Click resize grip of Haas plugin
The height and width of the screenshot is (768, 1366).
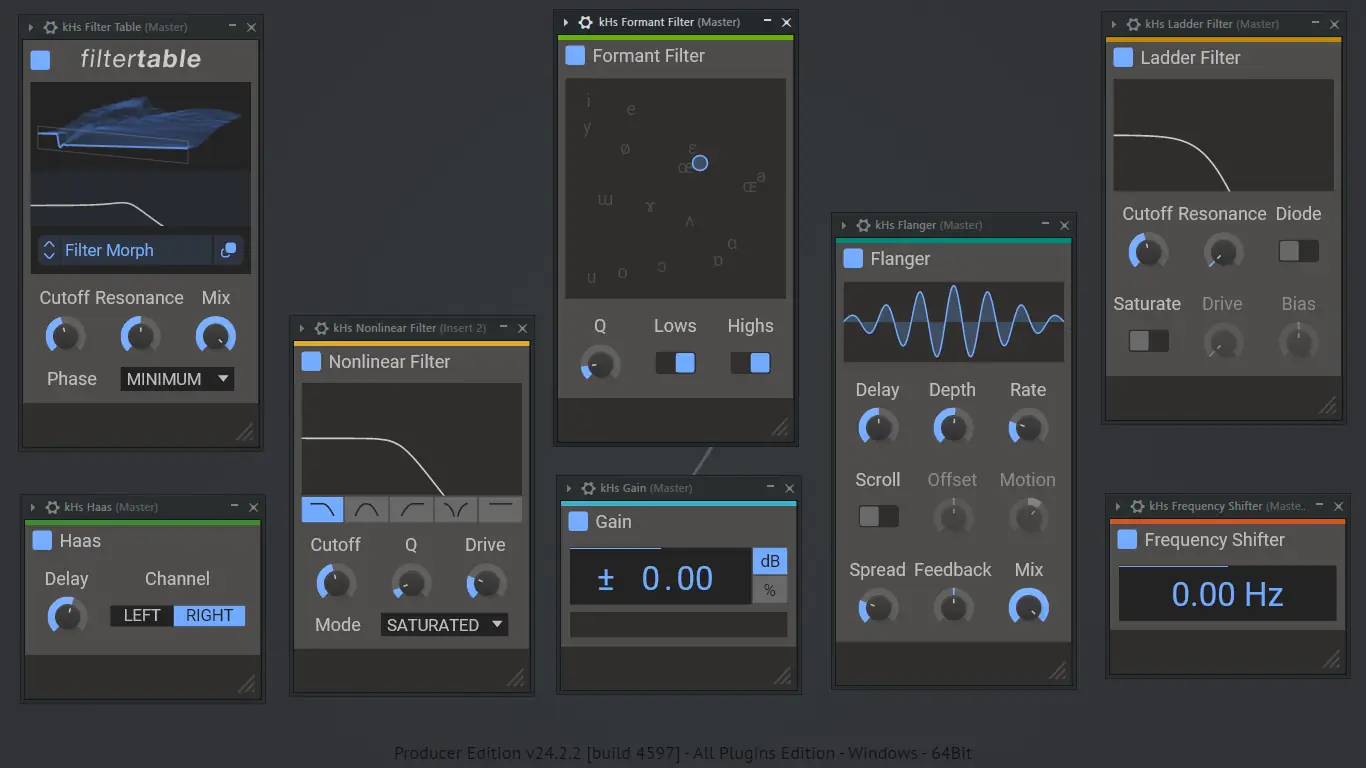point(245,683)
